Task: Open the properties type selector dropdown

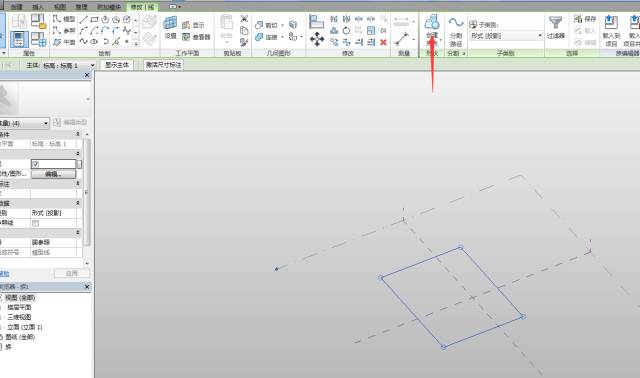Action: [x=24, y=123]
